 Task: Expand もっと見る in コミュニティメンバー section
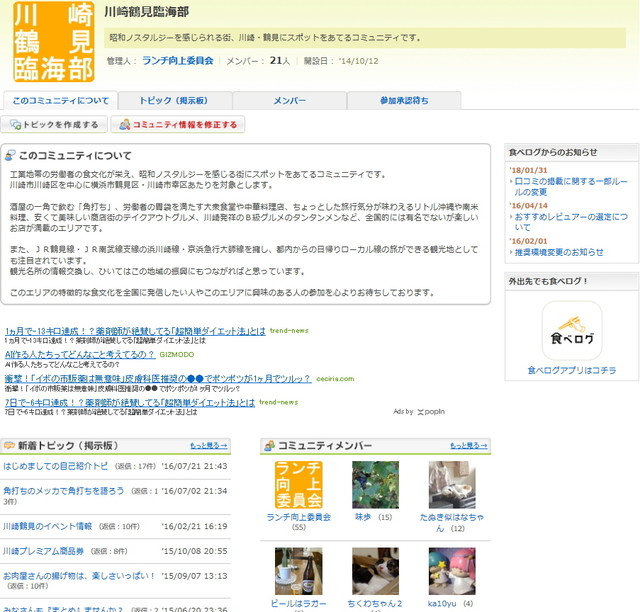[469, 446]
